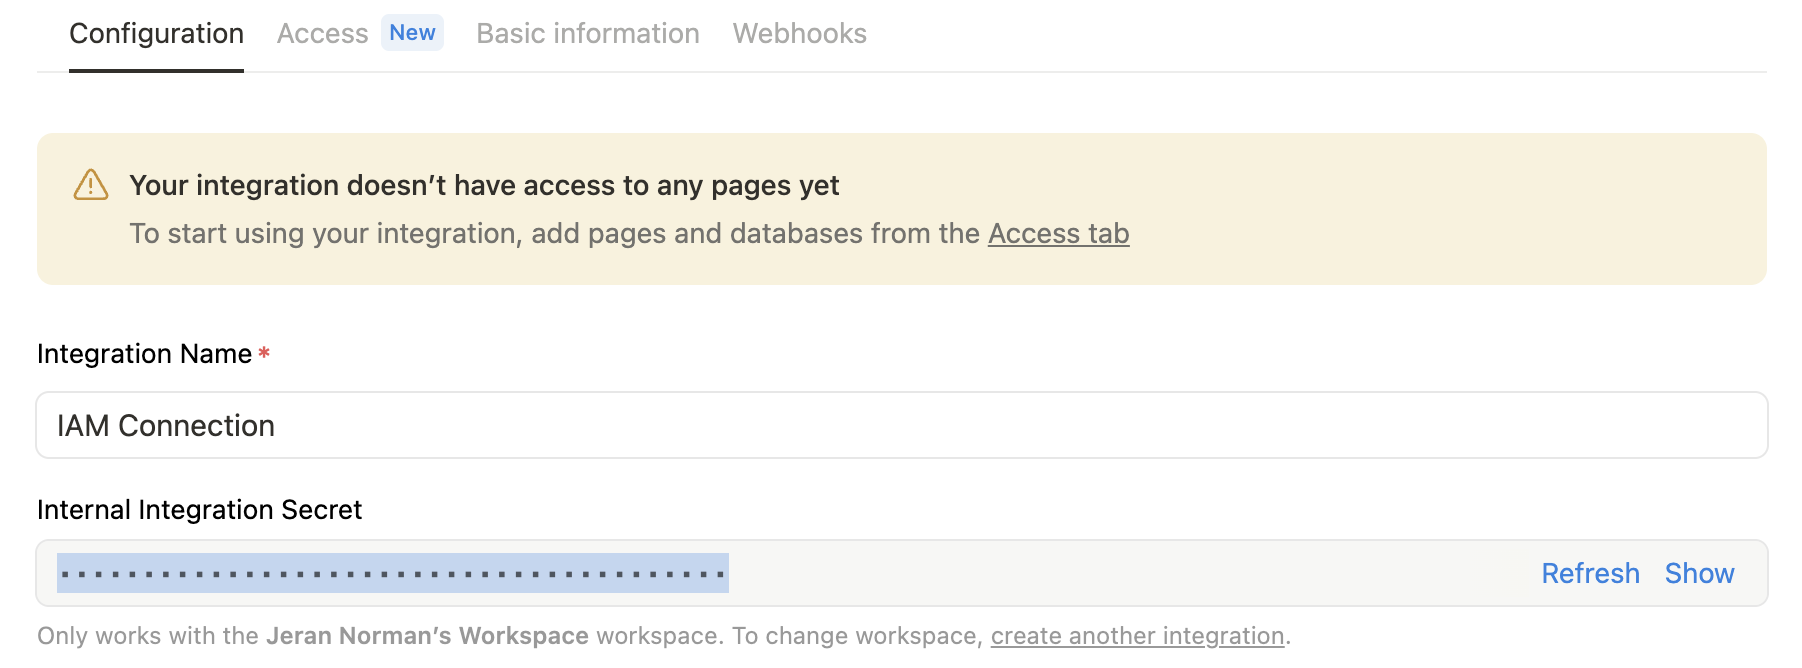Show the Internal Integration Secret
Screen dimensions: 1802x668
click(1699, 573)
